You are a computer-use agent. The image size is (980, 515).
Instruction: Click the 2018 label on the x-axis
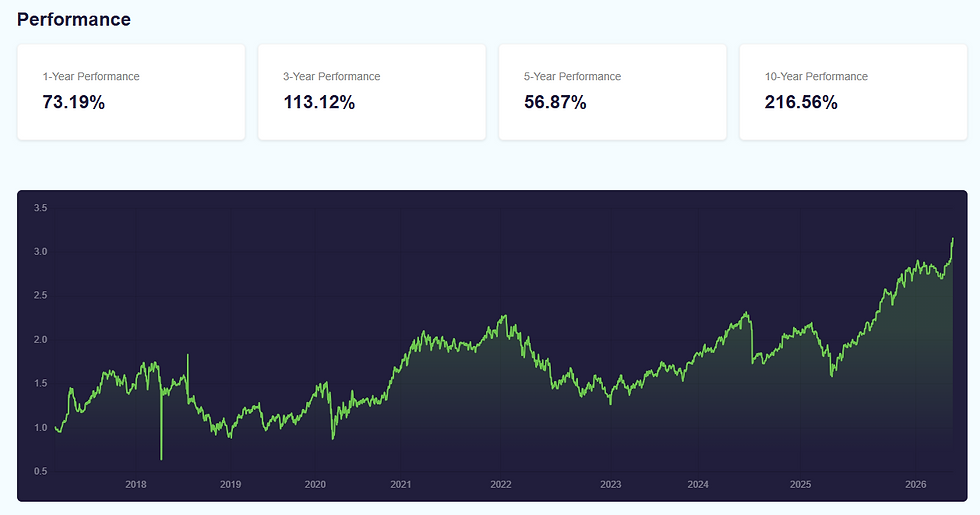coord(136,484)
